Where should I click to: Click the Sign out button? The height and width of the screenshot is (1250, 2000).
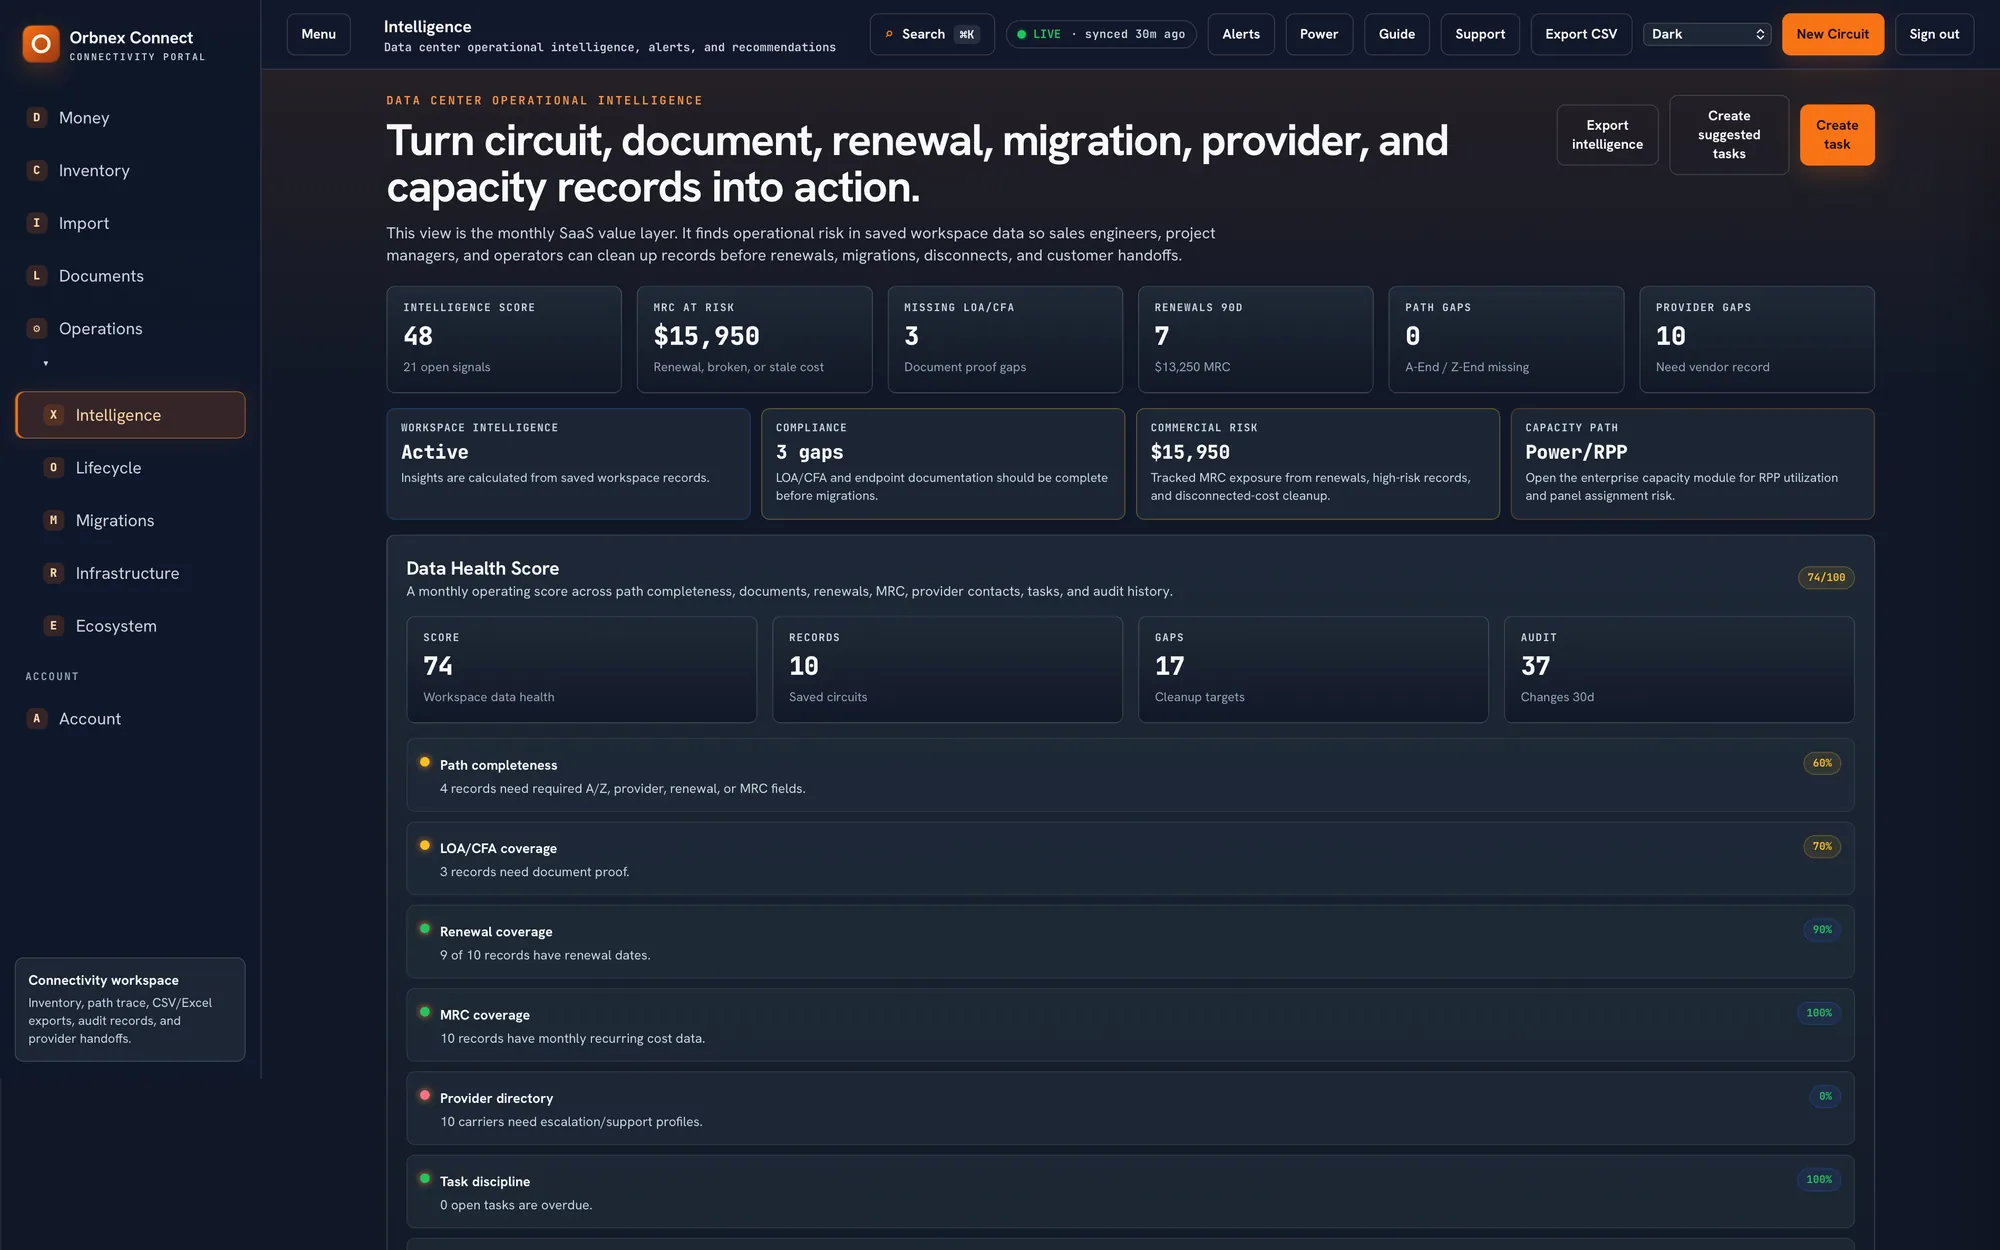pos(1934,34)
